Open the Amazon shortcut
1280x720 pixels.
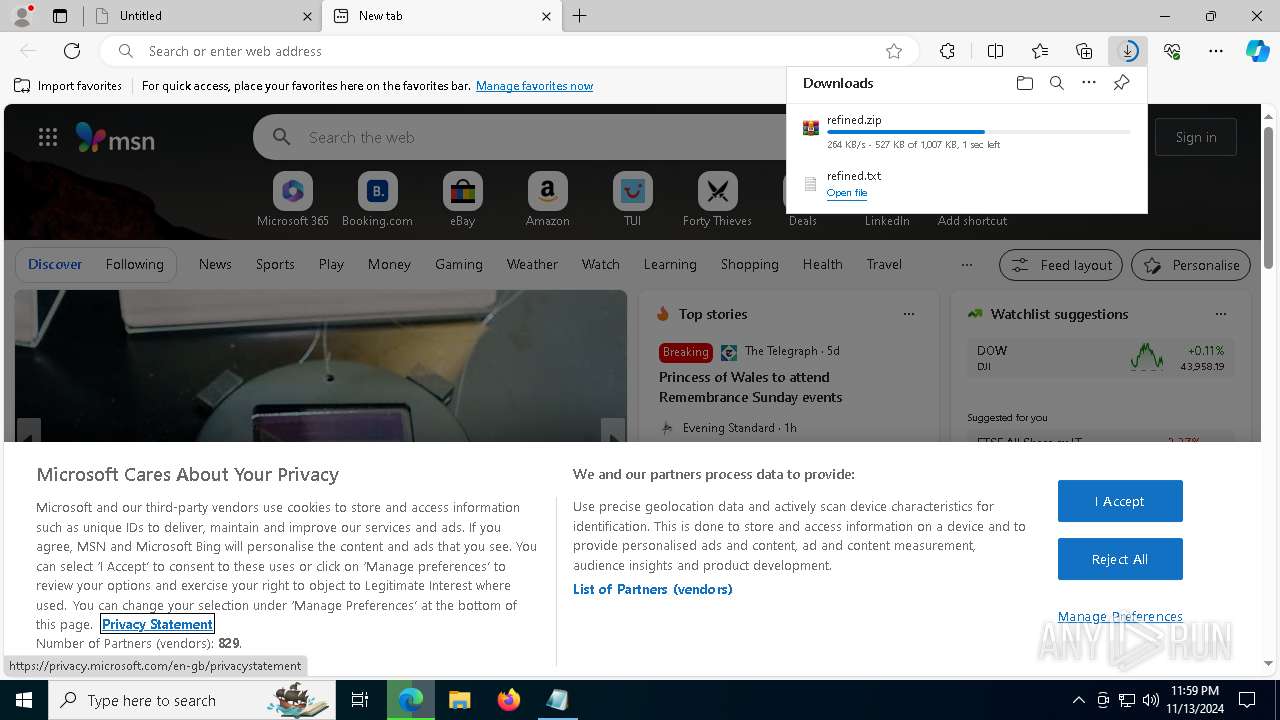[547, 199]
